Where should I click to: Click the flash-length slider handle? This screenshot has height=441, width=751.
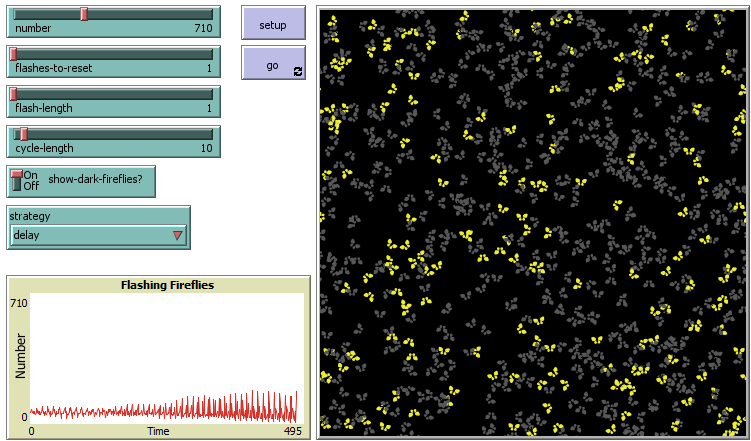(x=13, y=94)
